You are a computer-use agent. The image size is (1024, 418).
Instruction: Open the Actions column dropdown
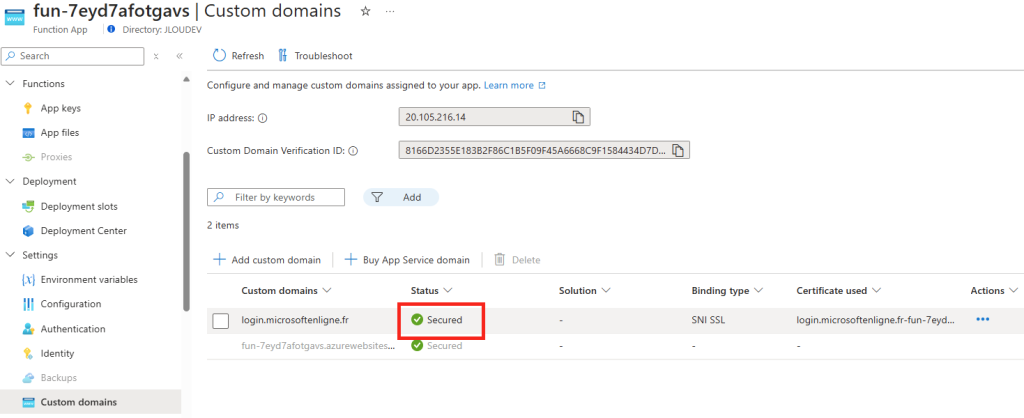[994, 290]
